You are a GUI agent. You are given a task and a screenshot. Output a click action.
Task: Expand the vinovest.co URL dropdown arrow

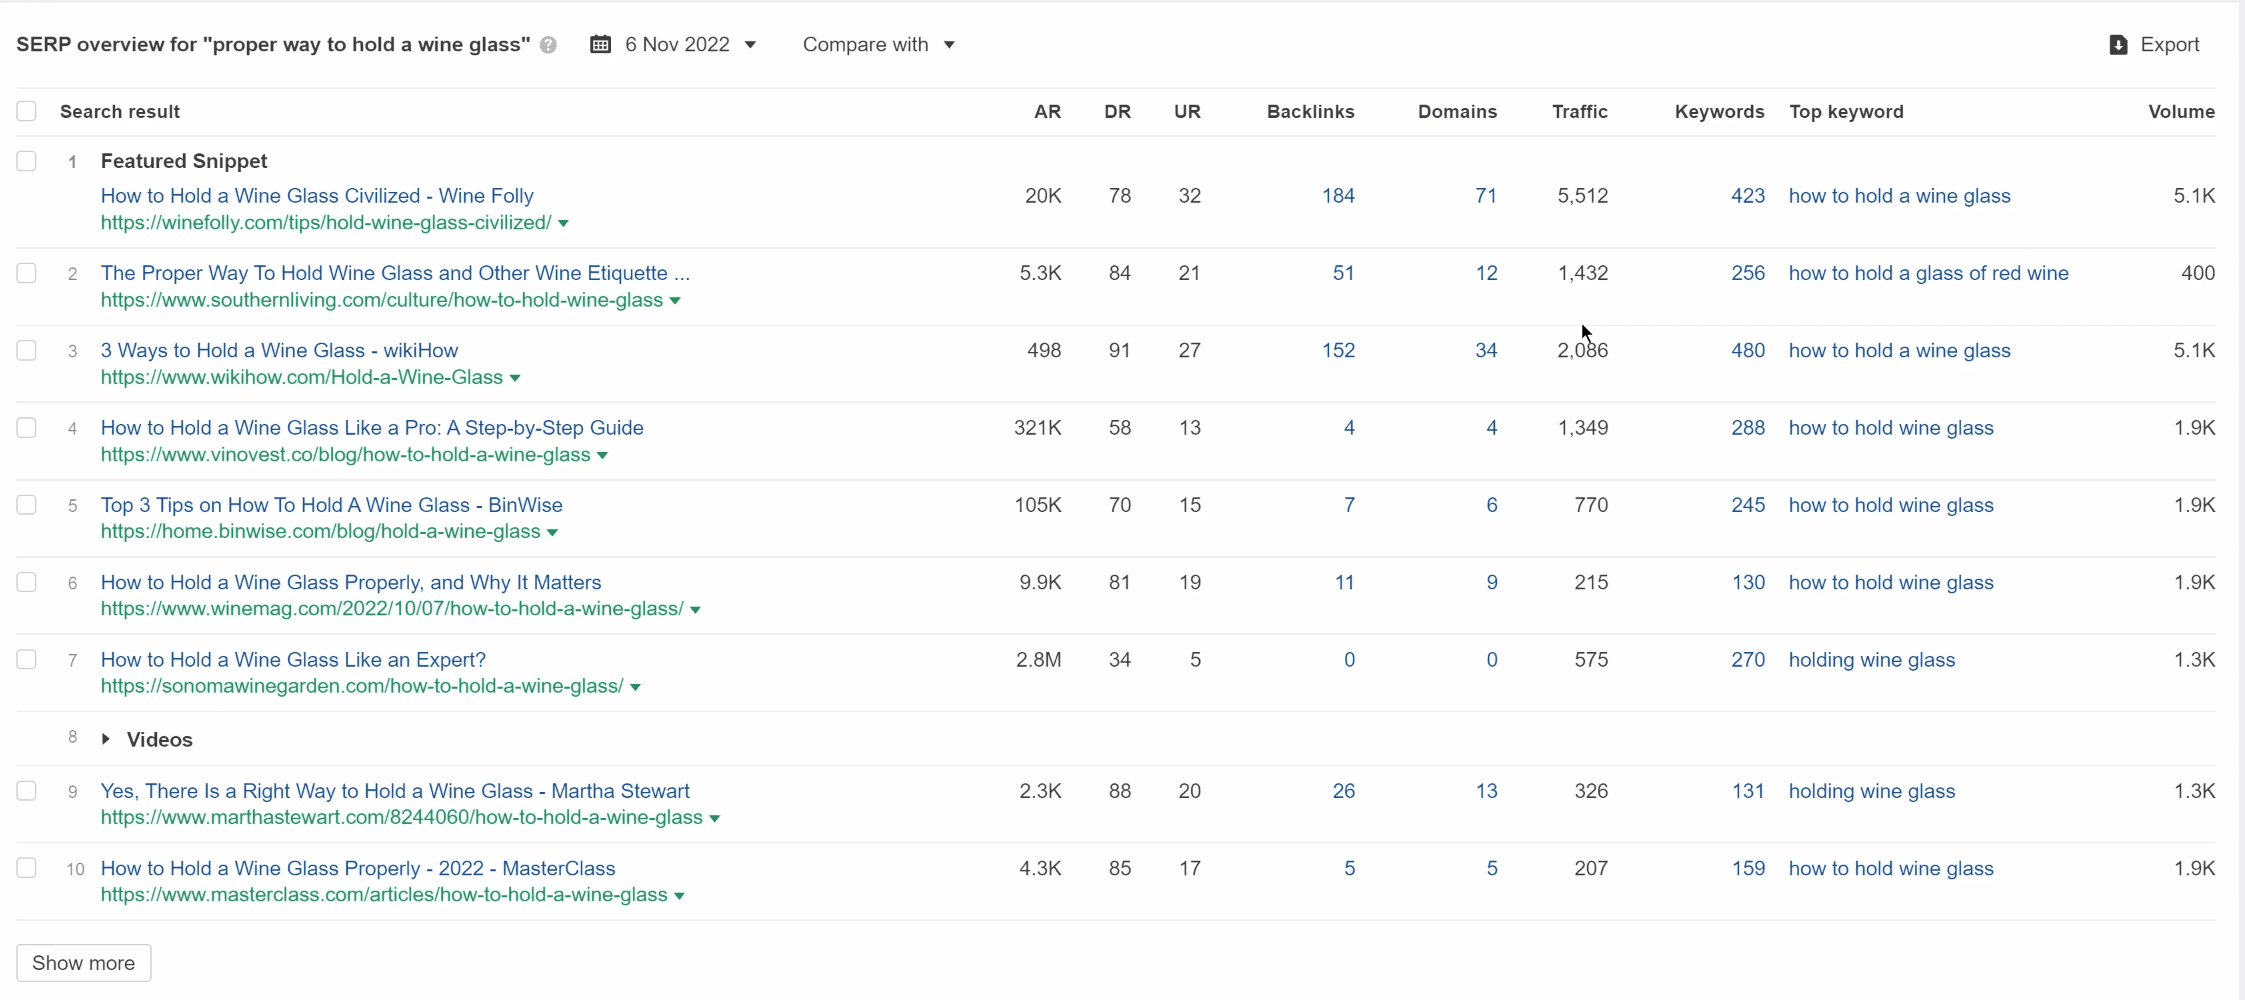tap(602, 455)
